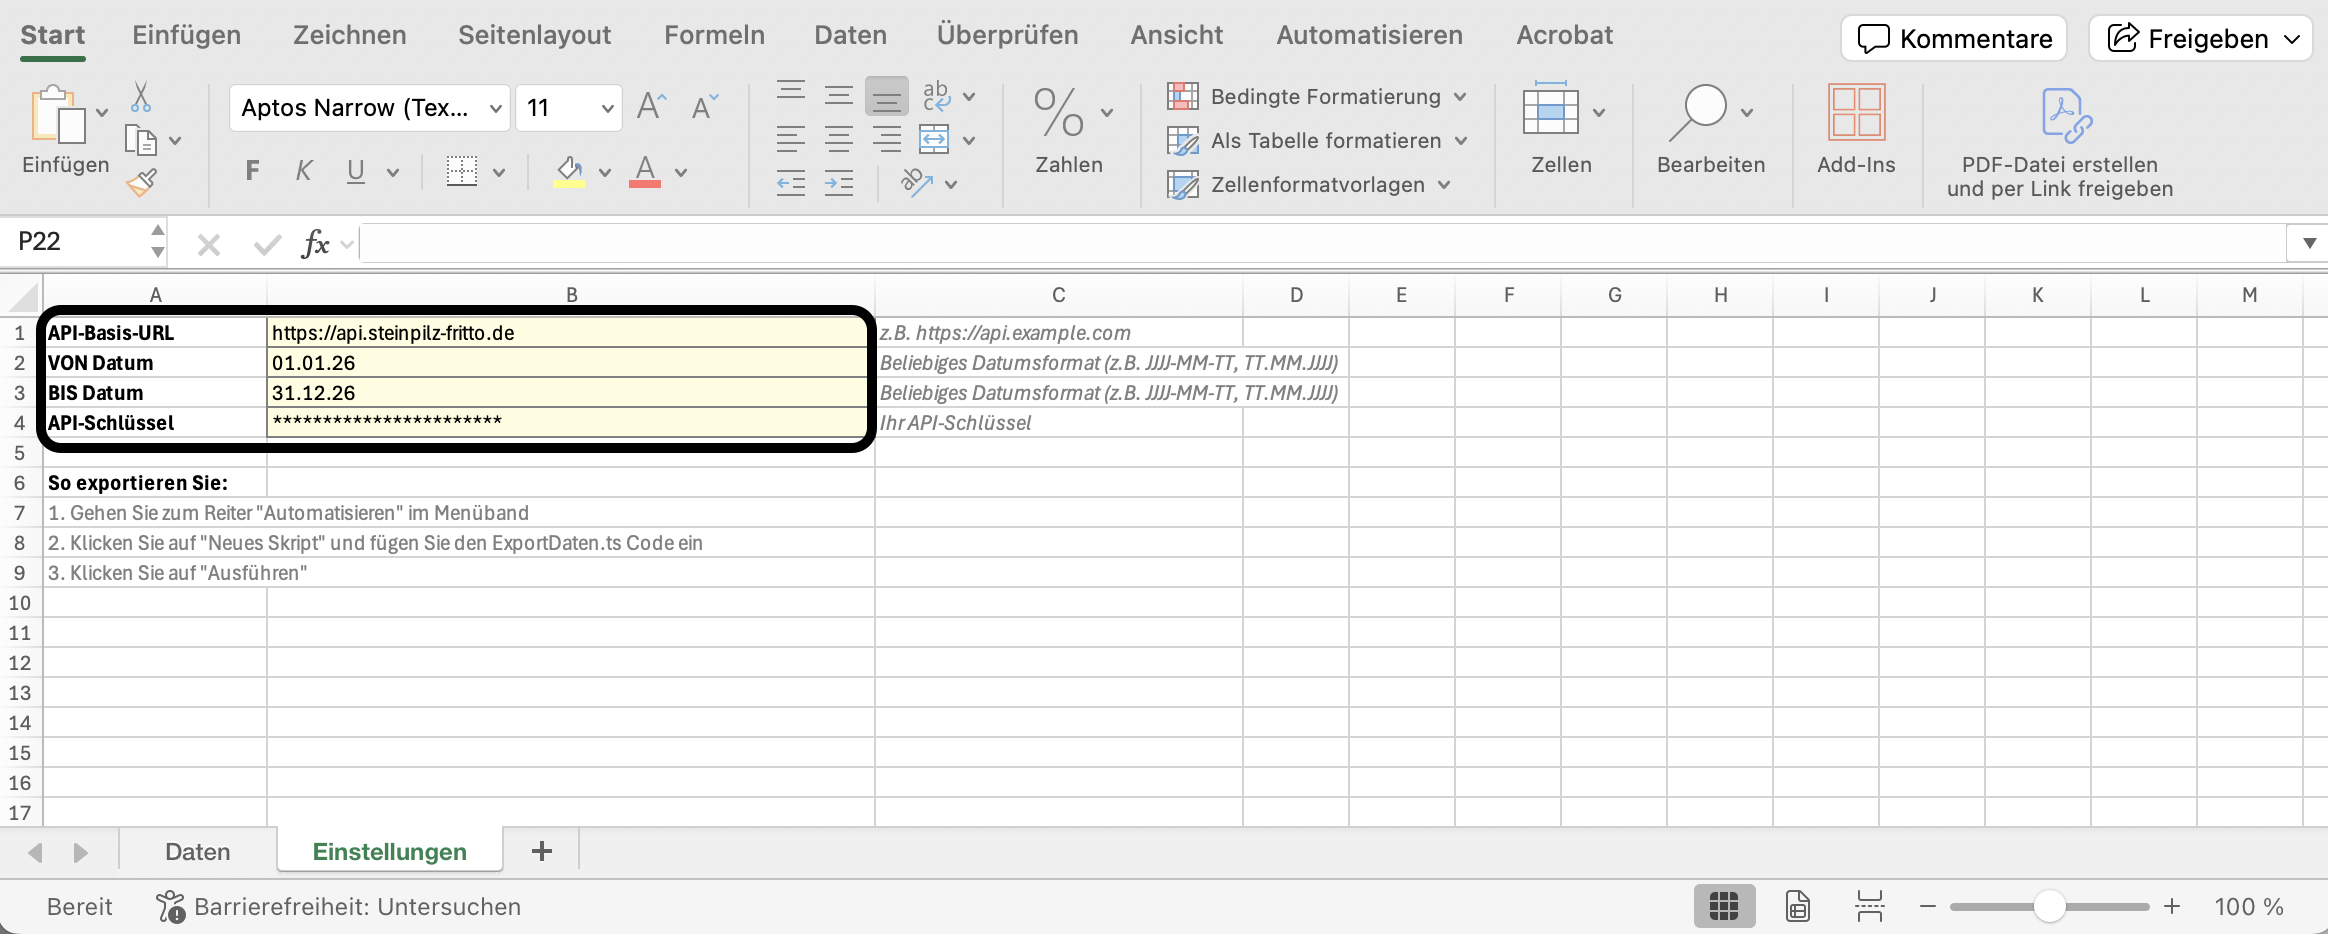This screenshot has height=934, width=2328.
Task: Toggle bold formatting with F button
Action: coord(252,172)
